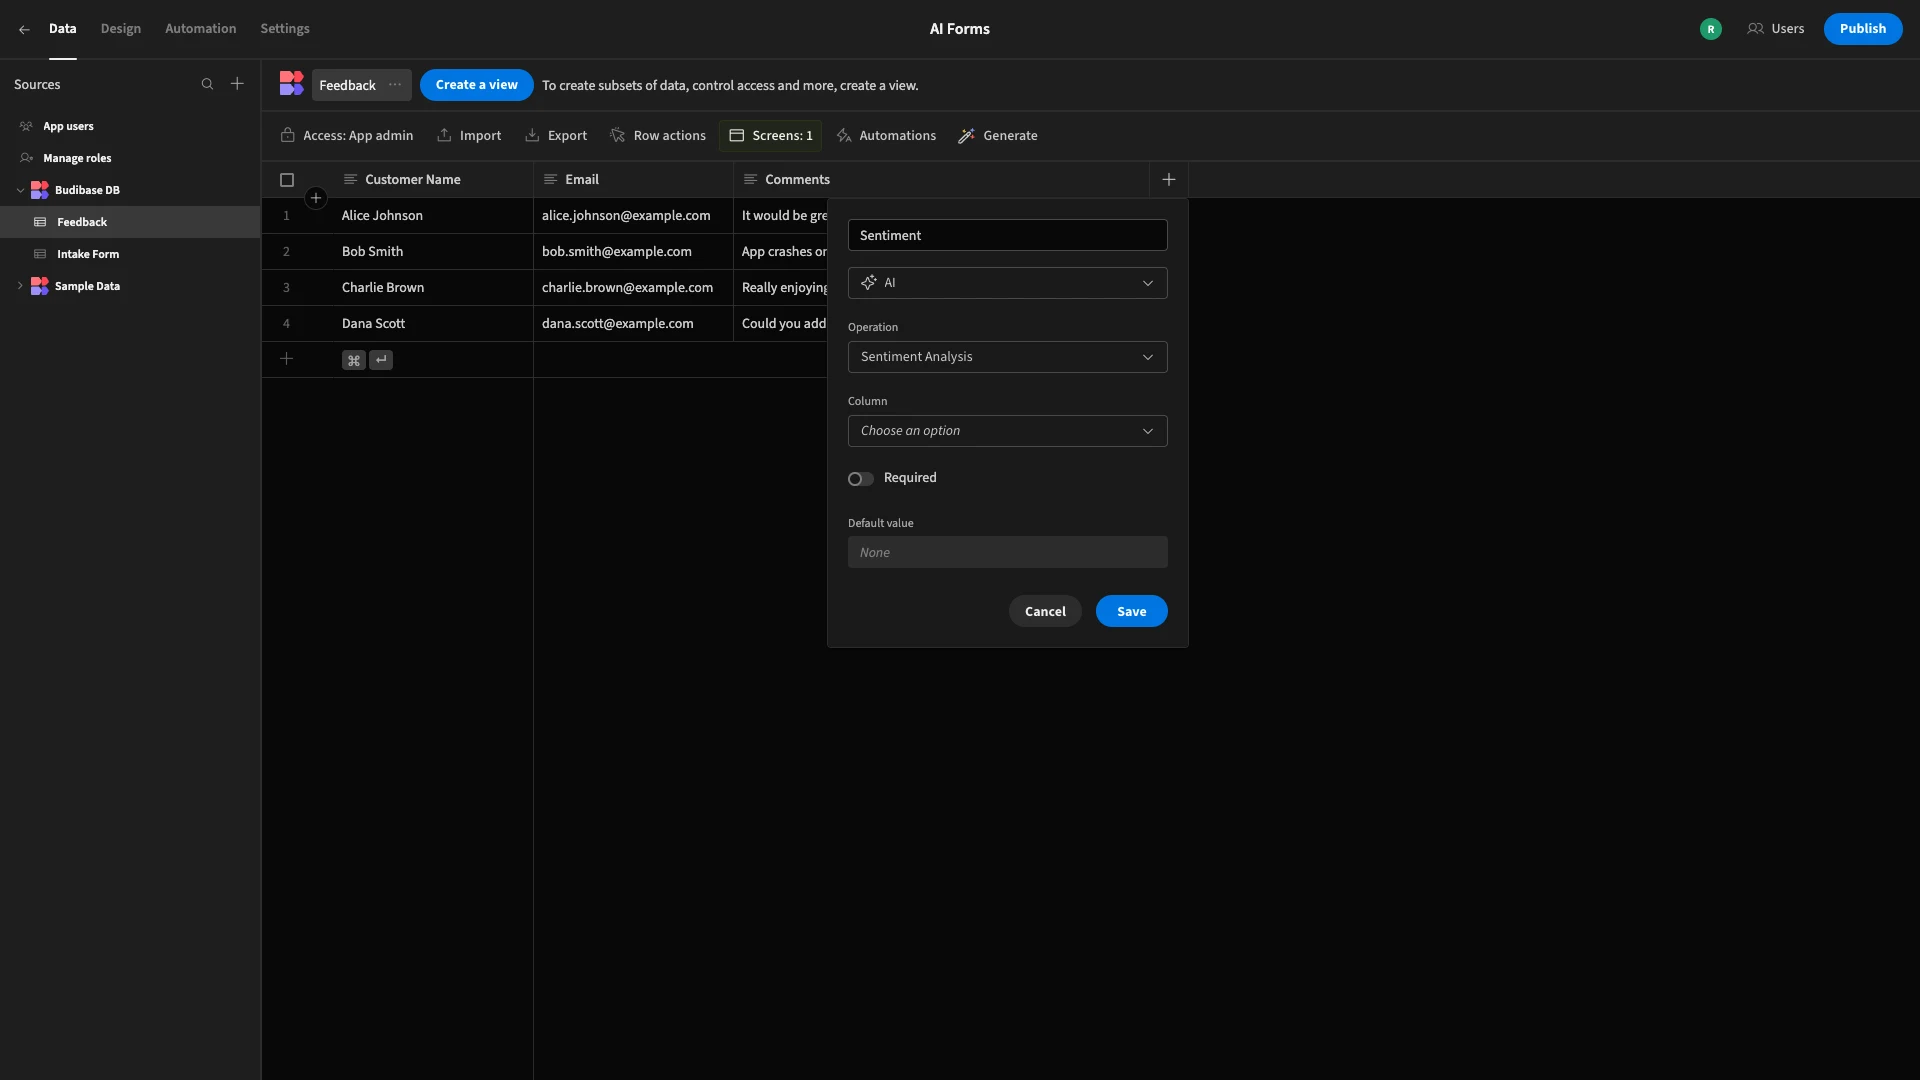Toggle select-all rows checkbox
The height and width of the screenshot is (1080, 1920).
coord(287,180)
